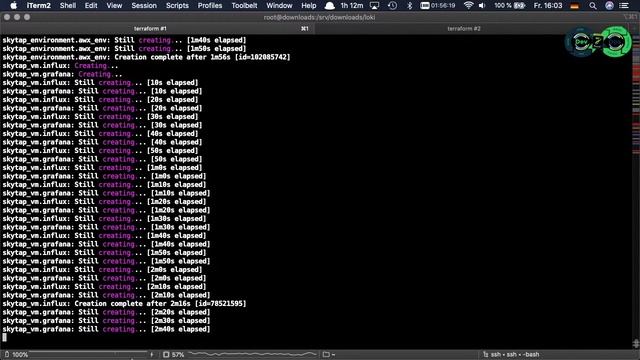Click the CPU usage graph in status bar
Viewport: 640px width, 360px height.
tap(252, 354)
